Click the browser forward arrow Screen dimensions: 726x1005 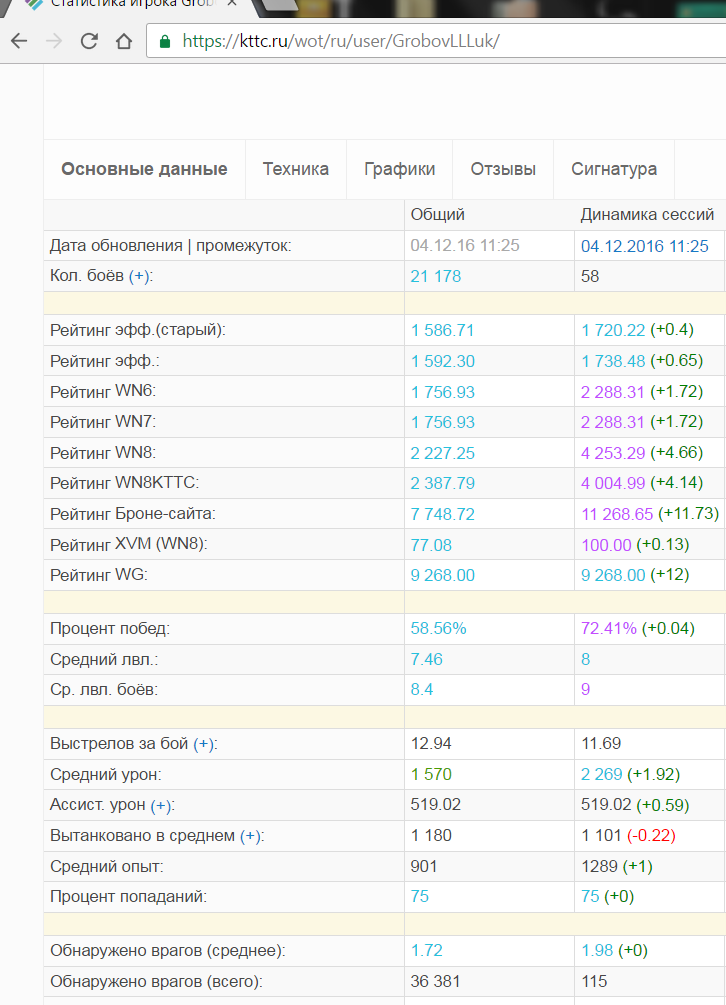tap(54, 41)
